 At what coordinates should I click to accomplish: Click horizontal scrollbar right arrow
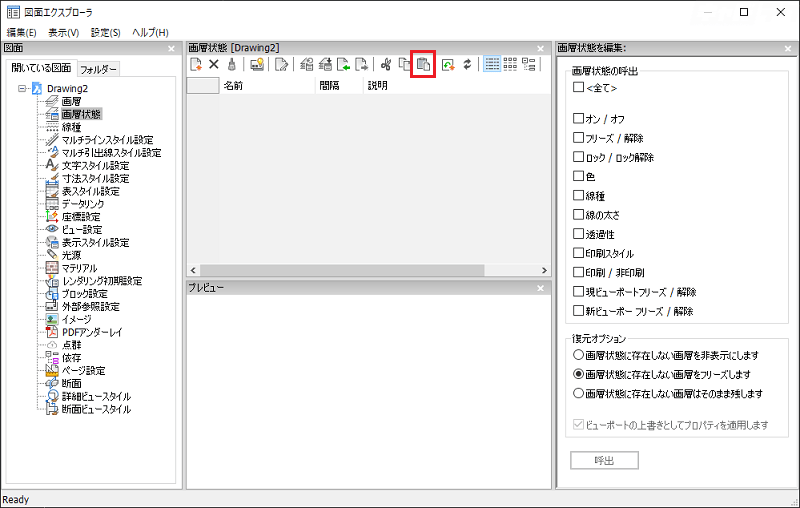point(544,270)
